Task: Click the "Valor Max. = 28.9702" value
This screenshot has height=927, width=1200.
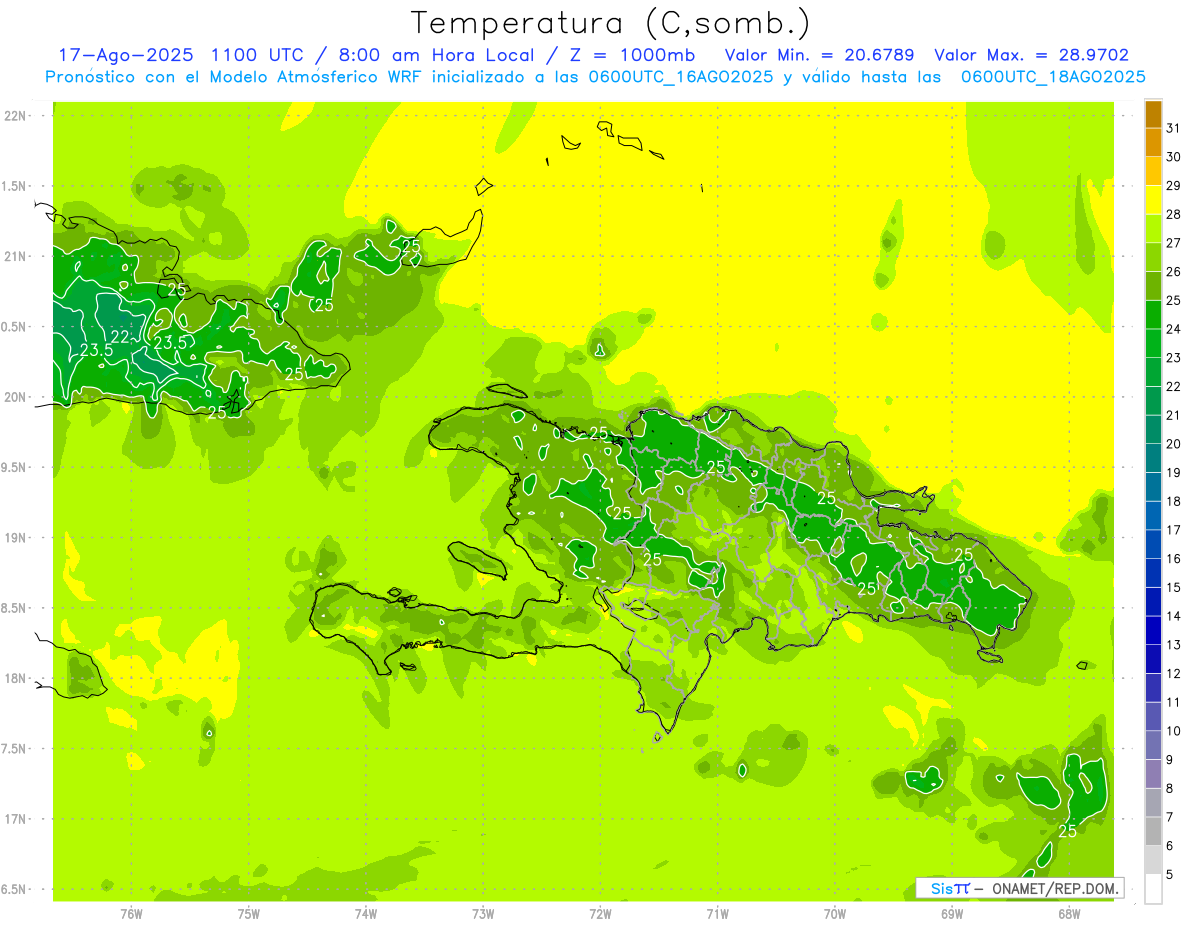Action: point(1031,55)
